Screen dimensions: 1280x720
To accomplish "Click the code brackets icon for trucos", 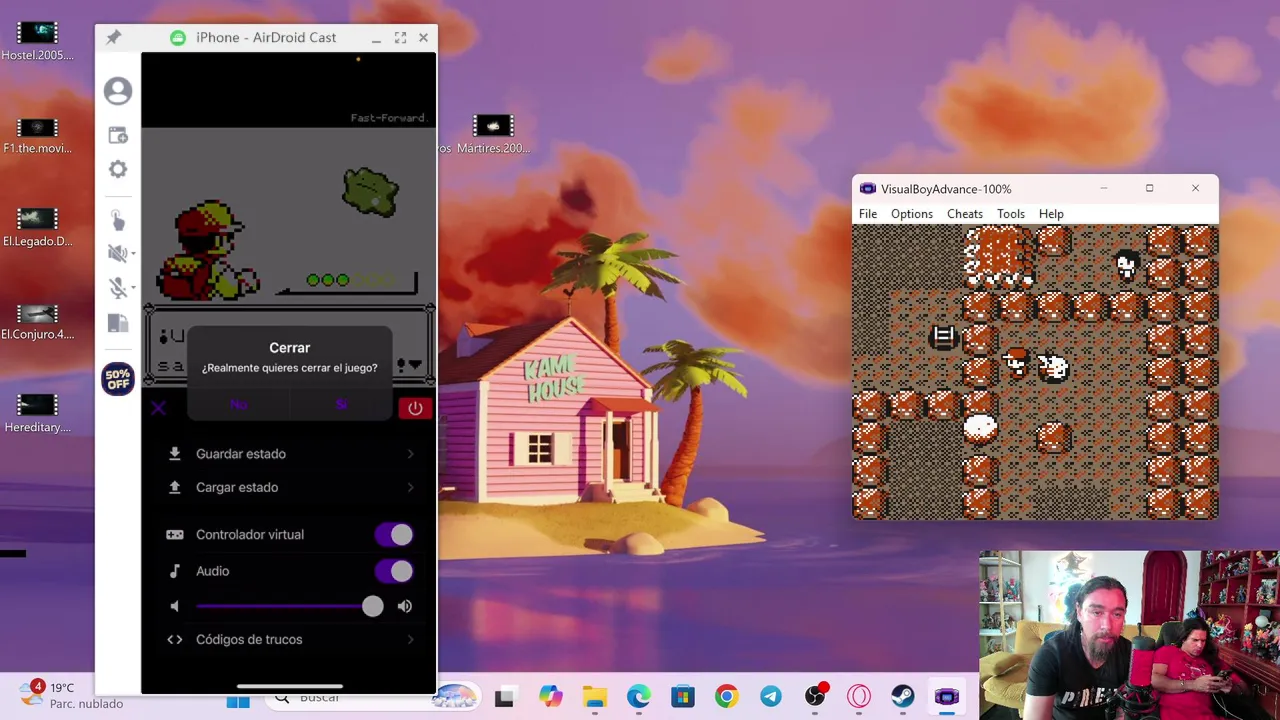I will [175, 639].
